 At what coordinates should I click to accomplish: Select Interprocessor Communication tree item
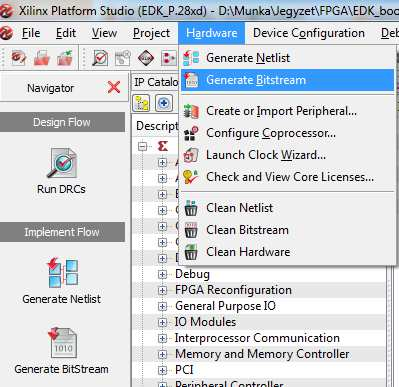point(257,338)
